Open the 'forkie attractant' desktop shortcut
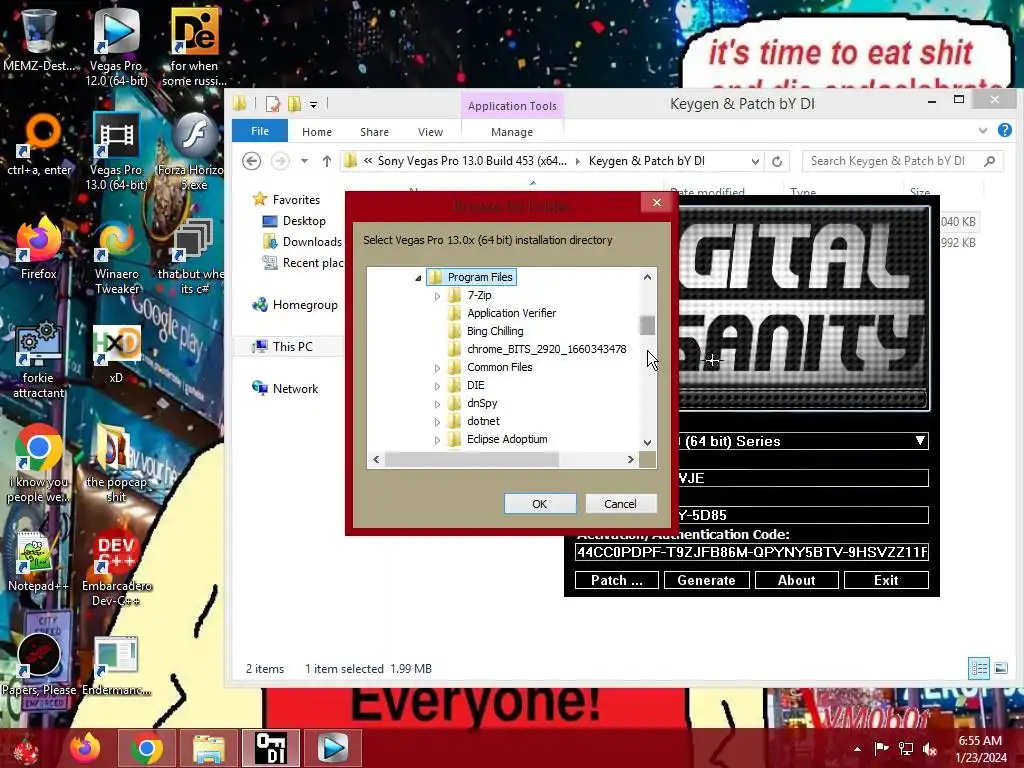Screen dimensions: 1024x768 click(x=39, y=359)
